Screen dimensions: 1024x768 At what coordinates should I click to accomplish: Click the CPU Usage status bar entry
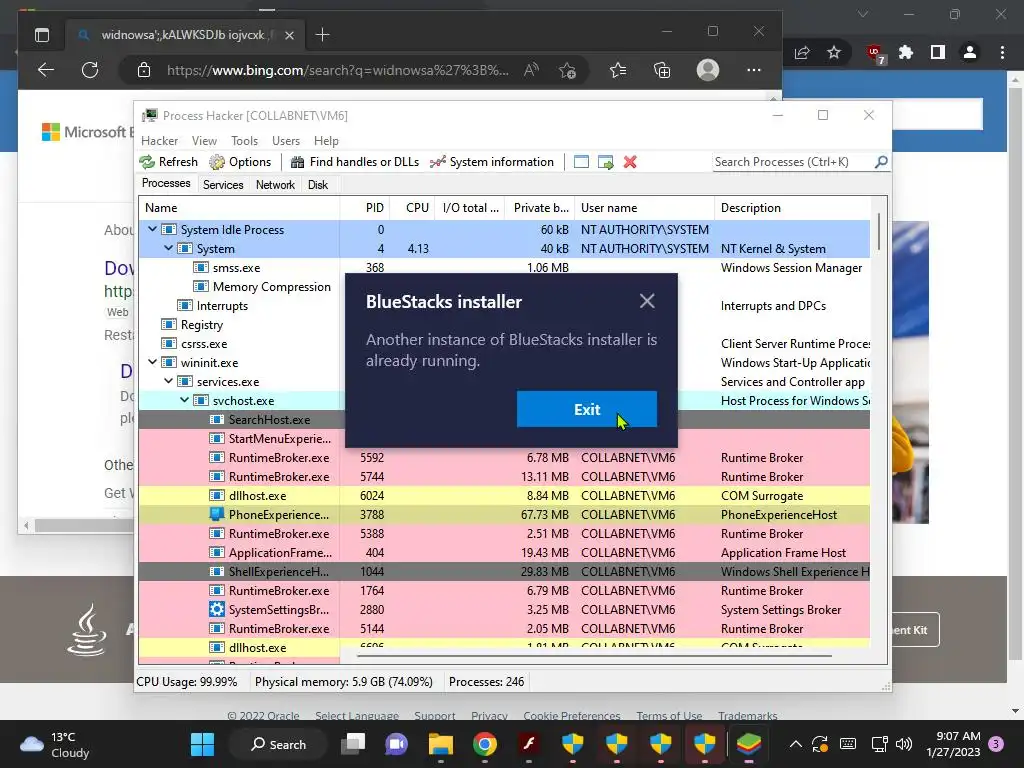[x=187, y=682]
